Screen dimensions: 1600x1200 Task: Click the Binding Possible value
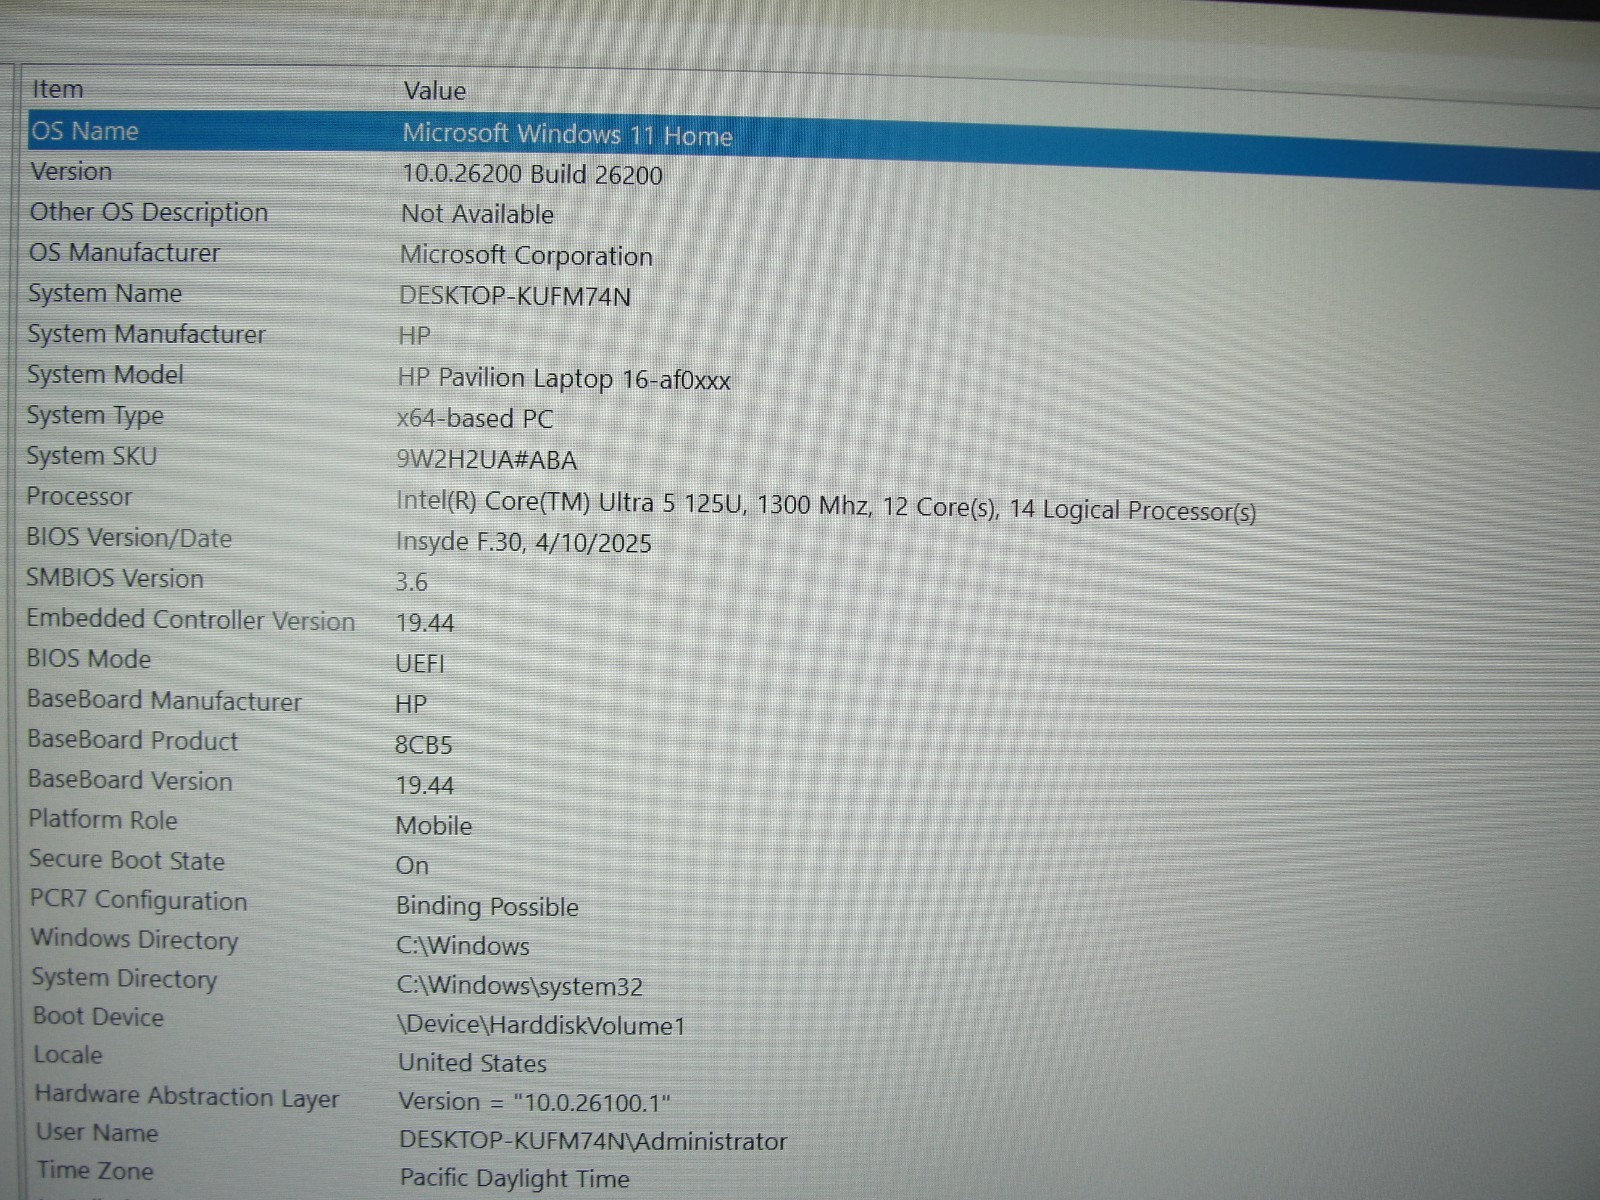488,907
